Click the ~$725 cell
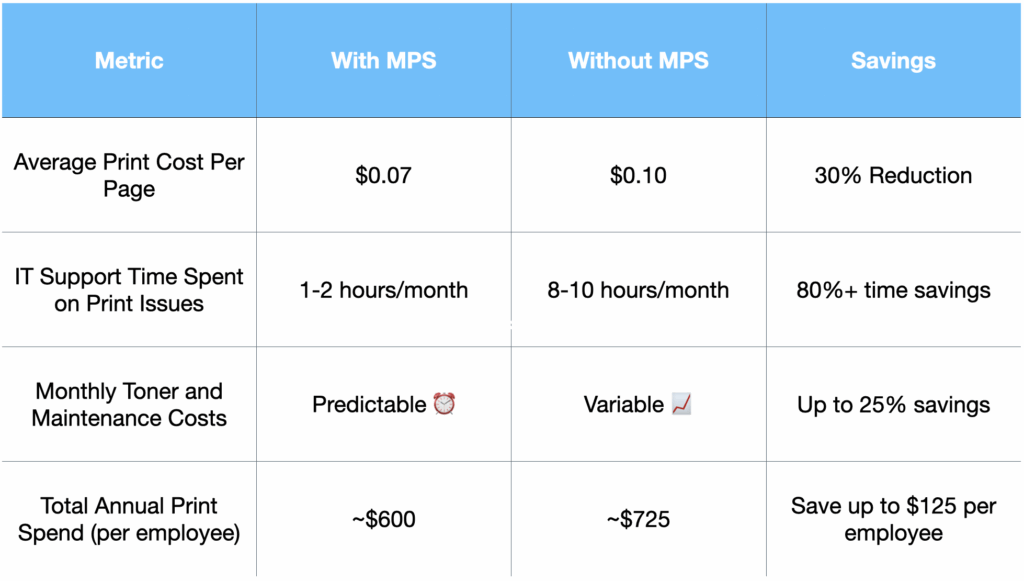The height and width of the screenshot is (581, 1024). pyautogui.click(x=638, y=520)
